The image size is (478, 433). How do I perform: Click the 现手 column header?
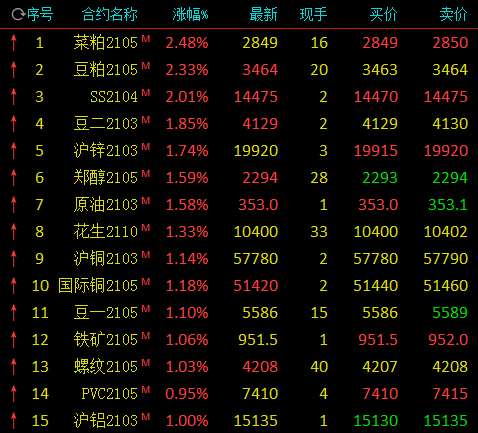(313, 15)
